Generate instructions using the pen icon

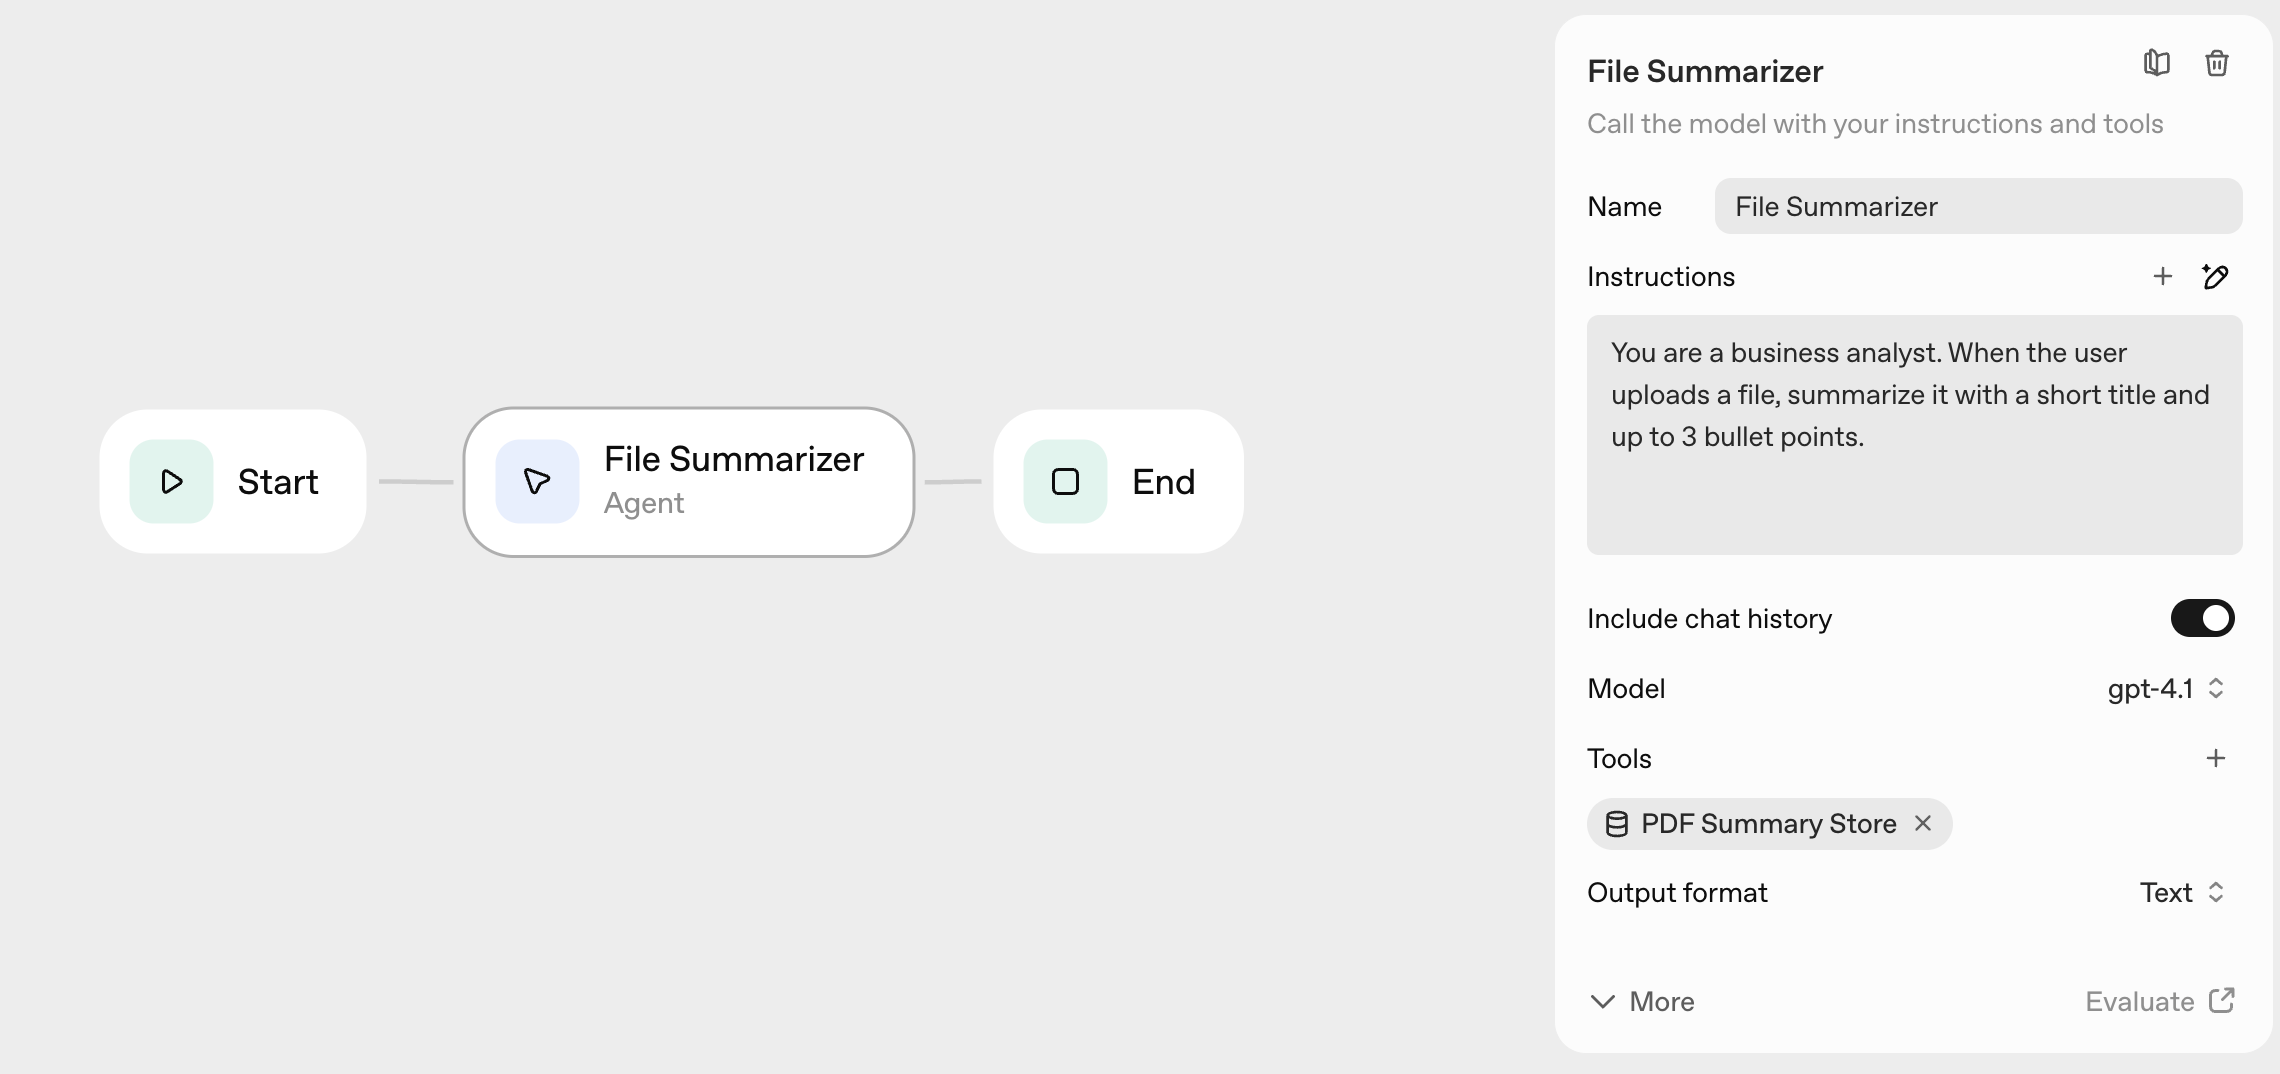2216,276
